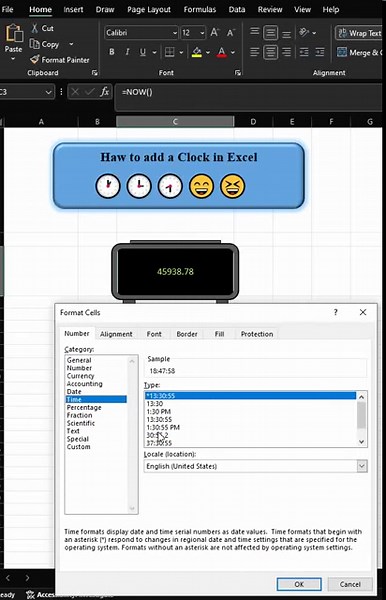
Task: Click the Increase Indent icon
Action: click(320, 52)
